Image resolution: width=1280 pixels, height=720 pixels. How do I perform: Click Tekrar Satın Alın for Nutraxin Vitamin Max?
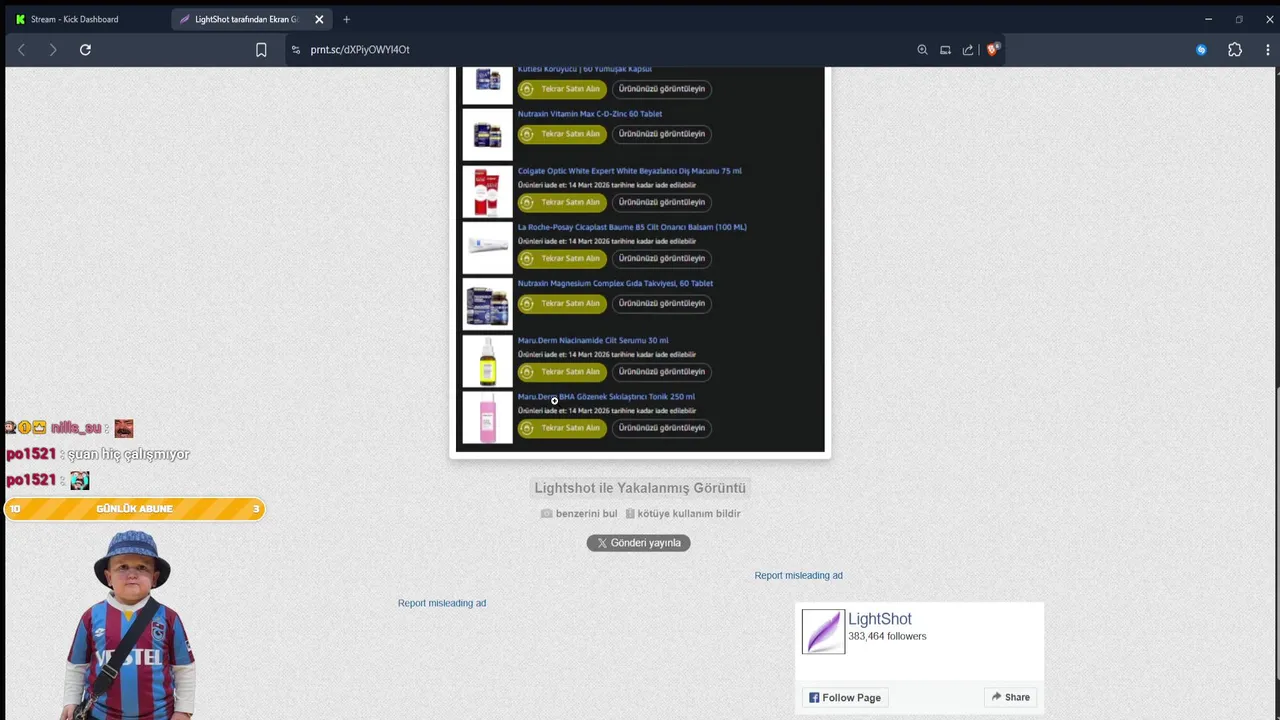[562, 134]
